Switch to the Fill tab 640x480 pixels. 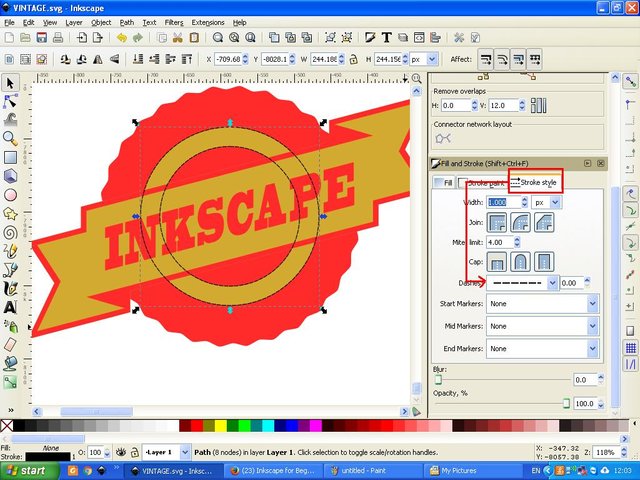[x=443, y=182]
